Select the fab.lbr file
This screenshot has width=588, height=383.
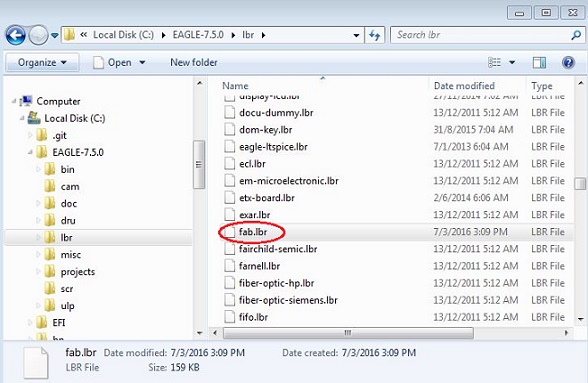pos(253,232)
